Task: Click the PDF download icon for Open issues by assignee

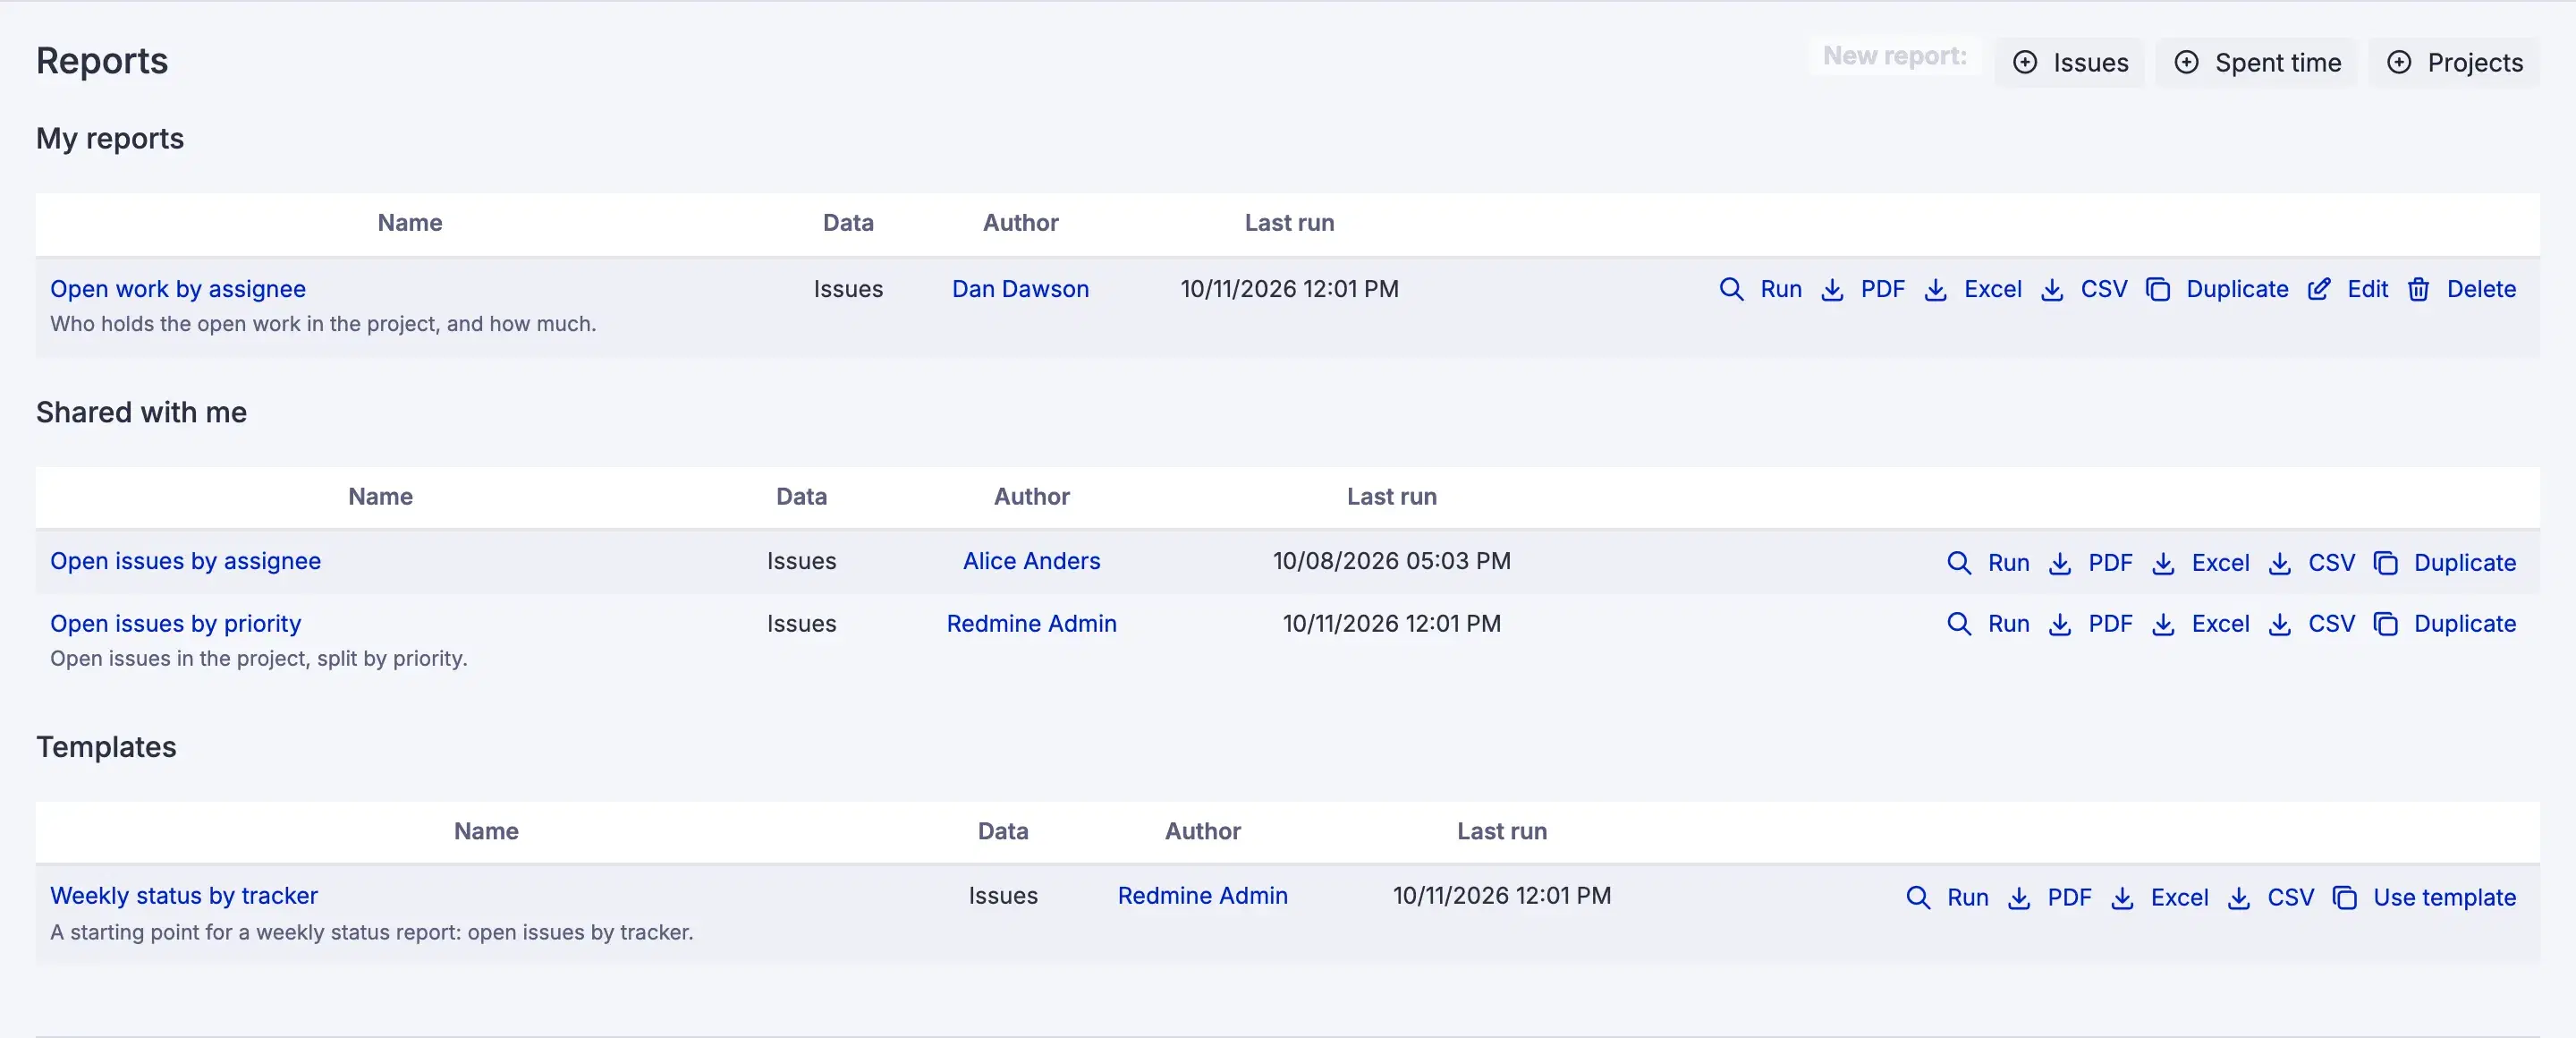Action: click(x=2060, y=563)
